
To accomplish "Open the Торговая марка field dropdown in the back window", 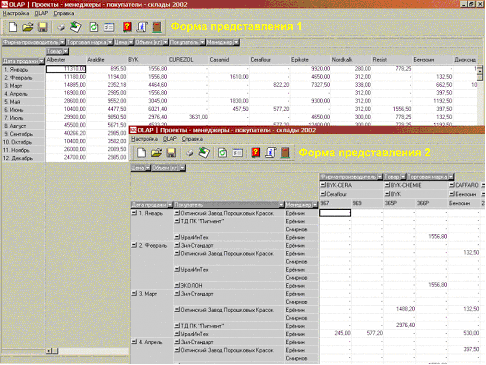I will (110, 42).
